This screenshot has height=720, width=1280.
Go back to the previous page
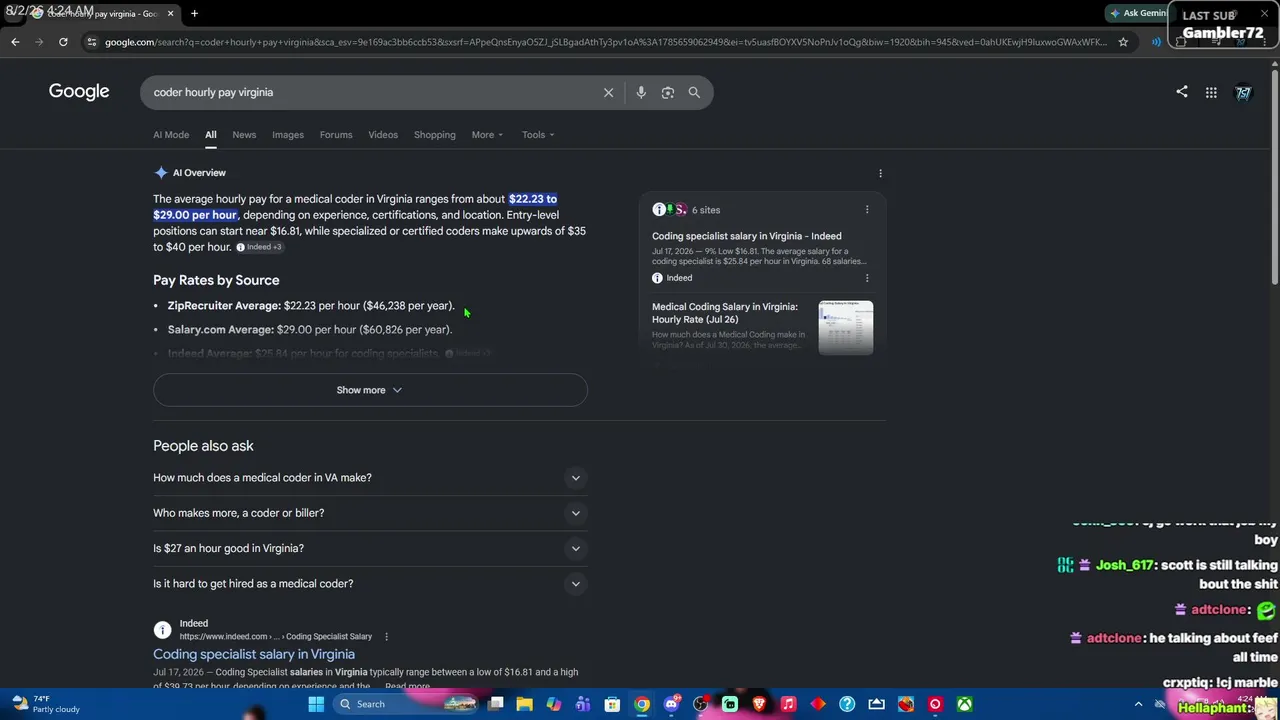pos(15,42)
